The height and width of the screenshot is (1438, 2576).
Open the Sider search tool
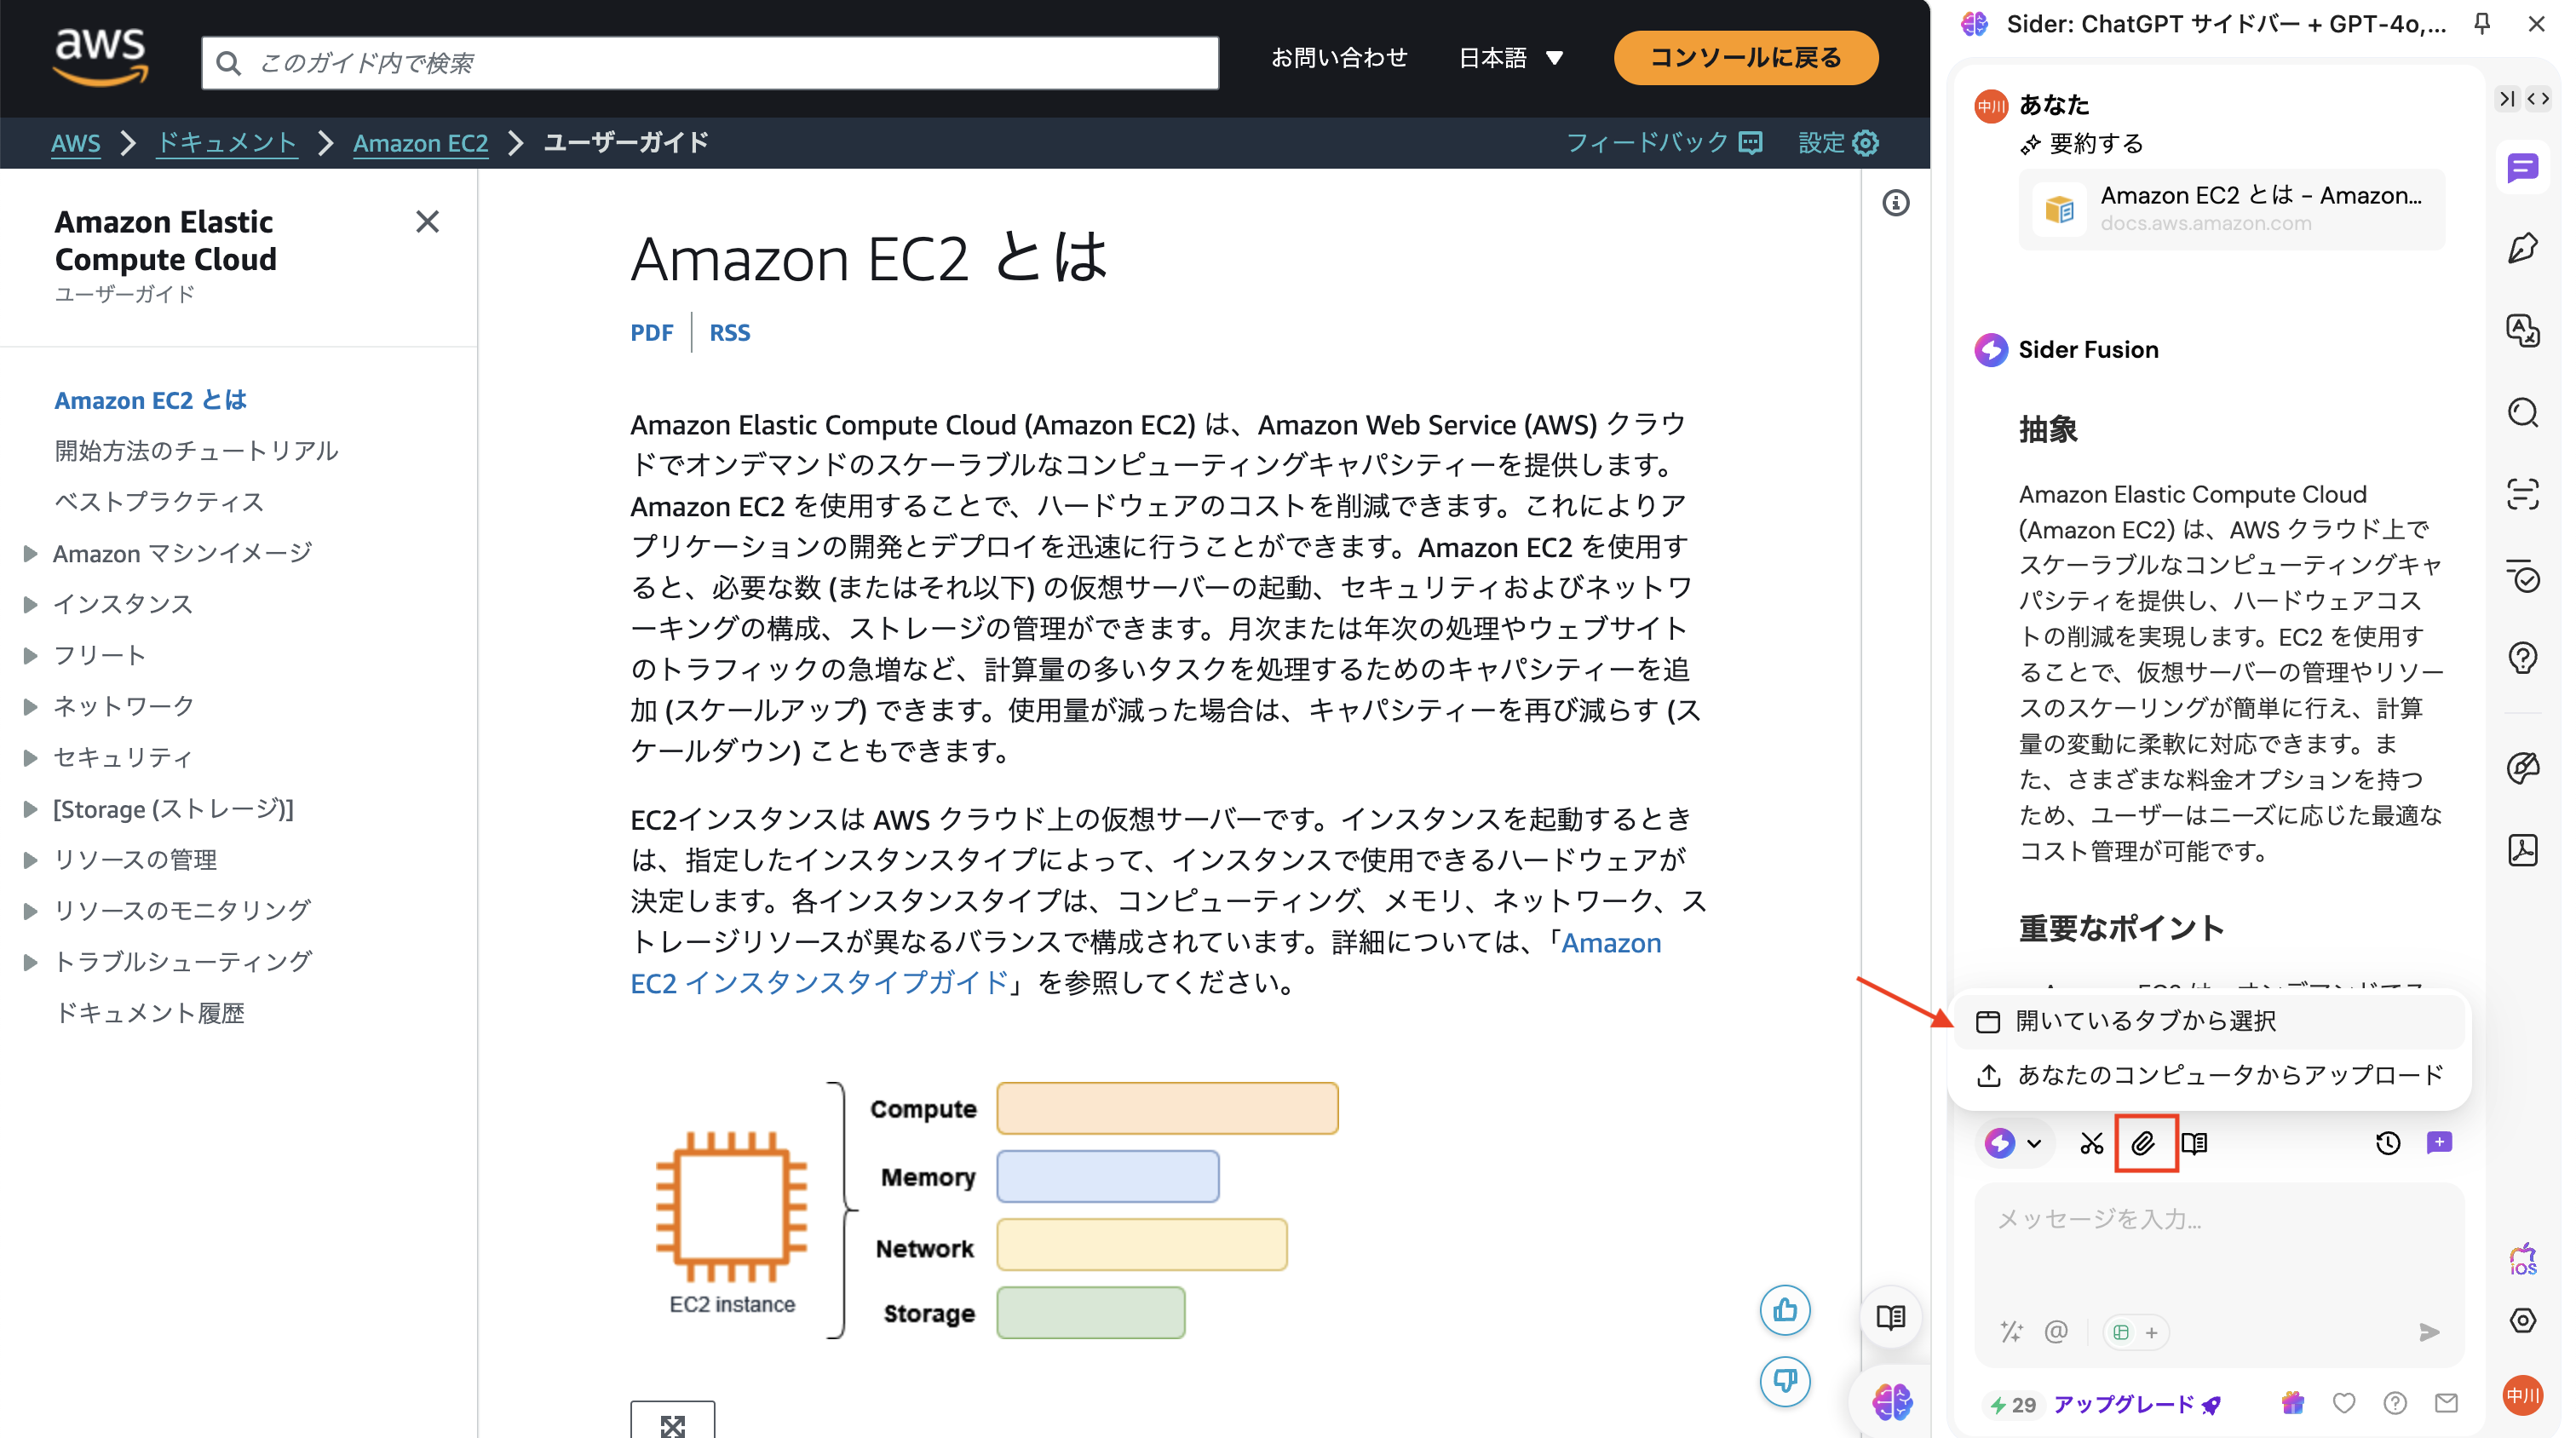2522,412
